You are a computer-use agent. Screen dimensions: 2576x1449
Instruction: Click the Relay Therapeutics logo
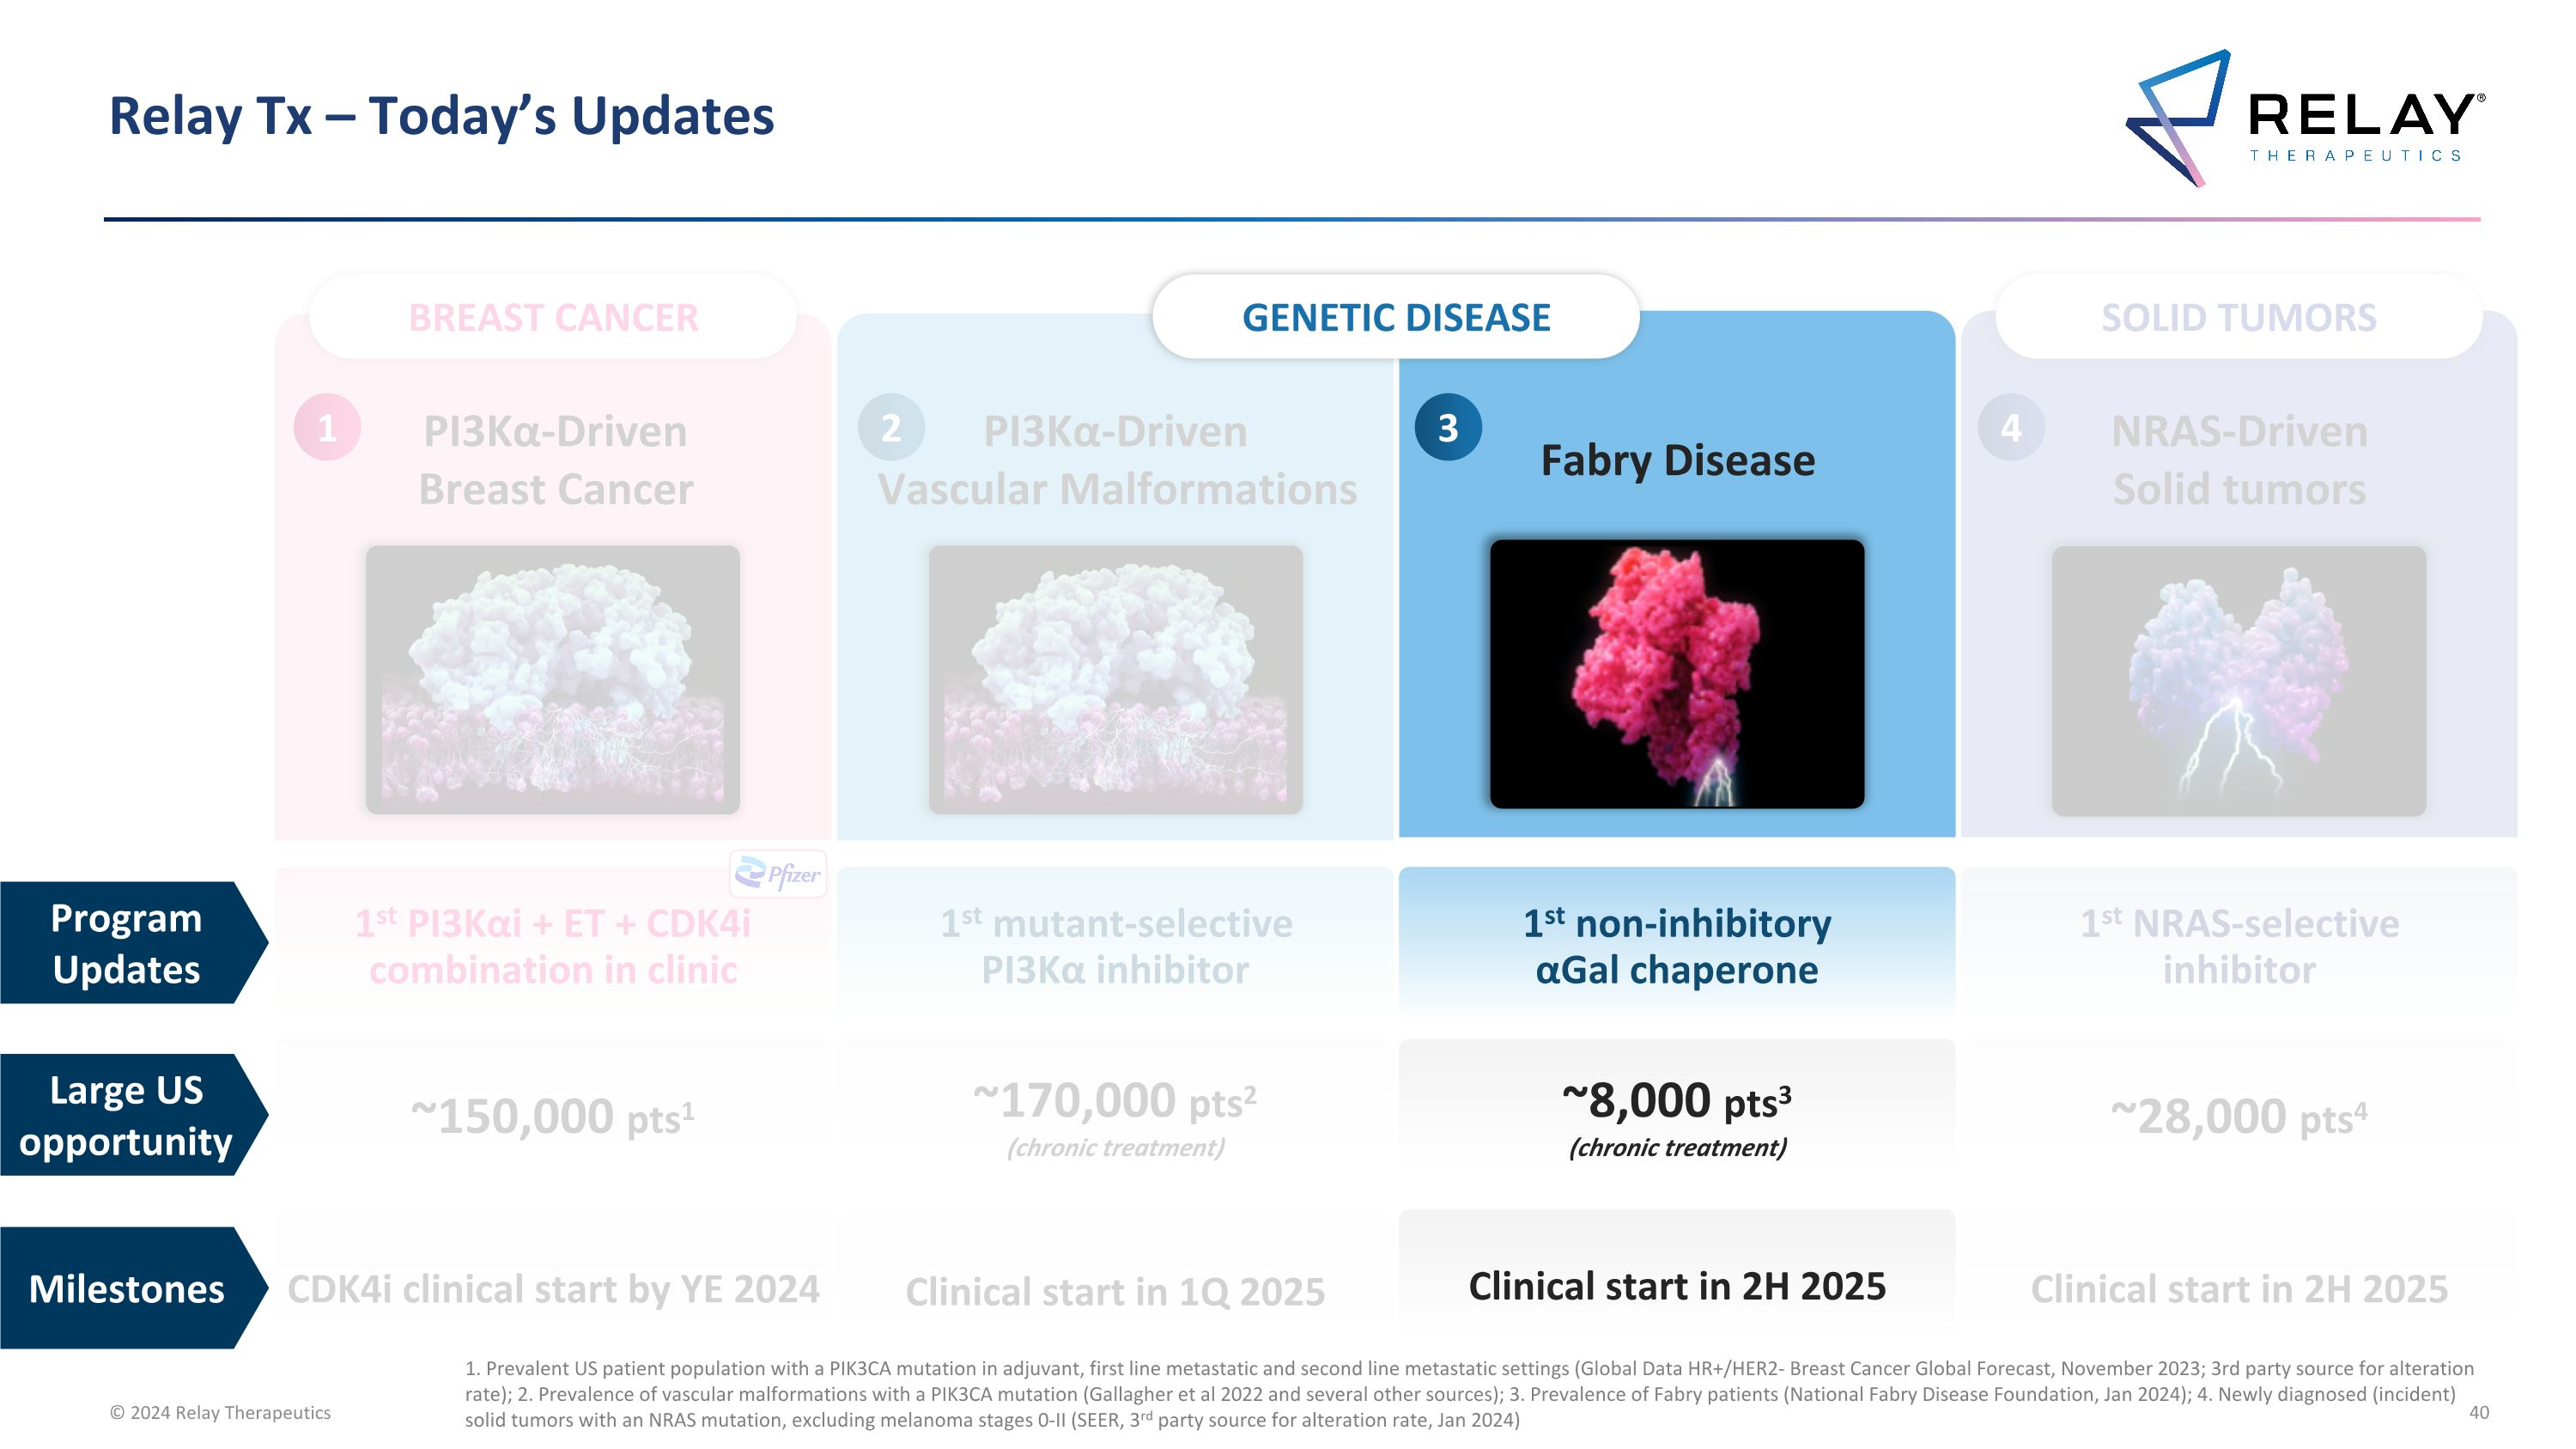pos(2304,118)
